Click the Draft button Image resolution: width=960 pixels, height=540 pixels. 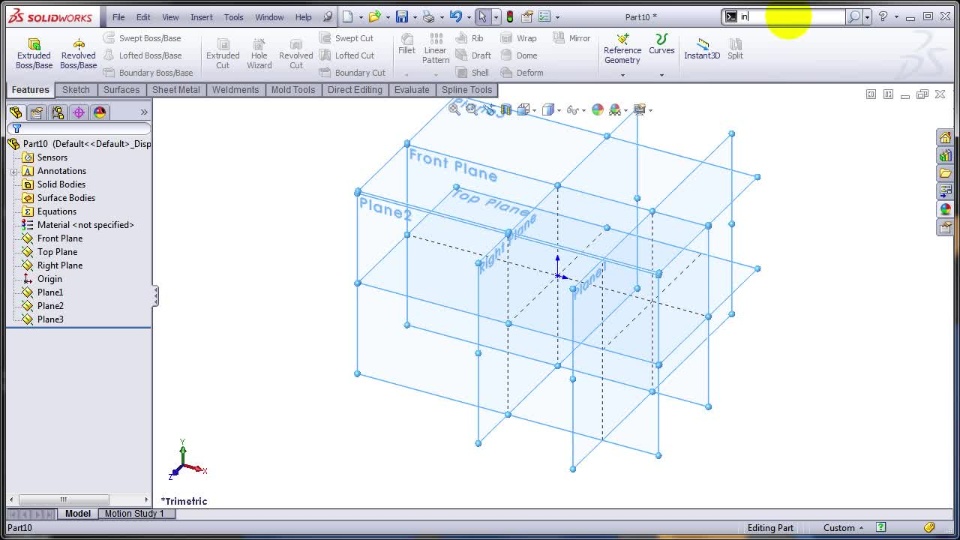(473, 55)
